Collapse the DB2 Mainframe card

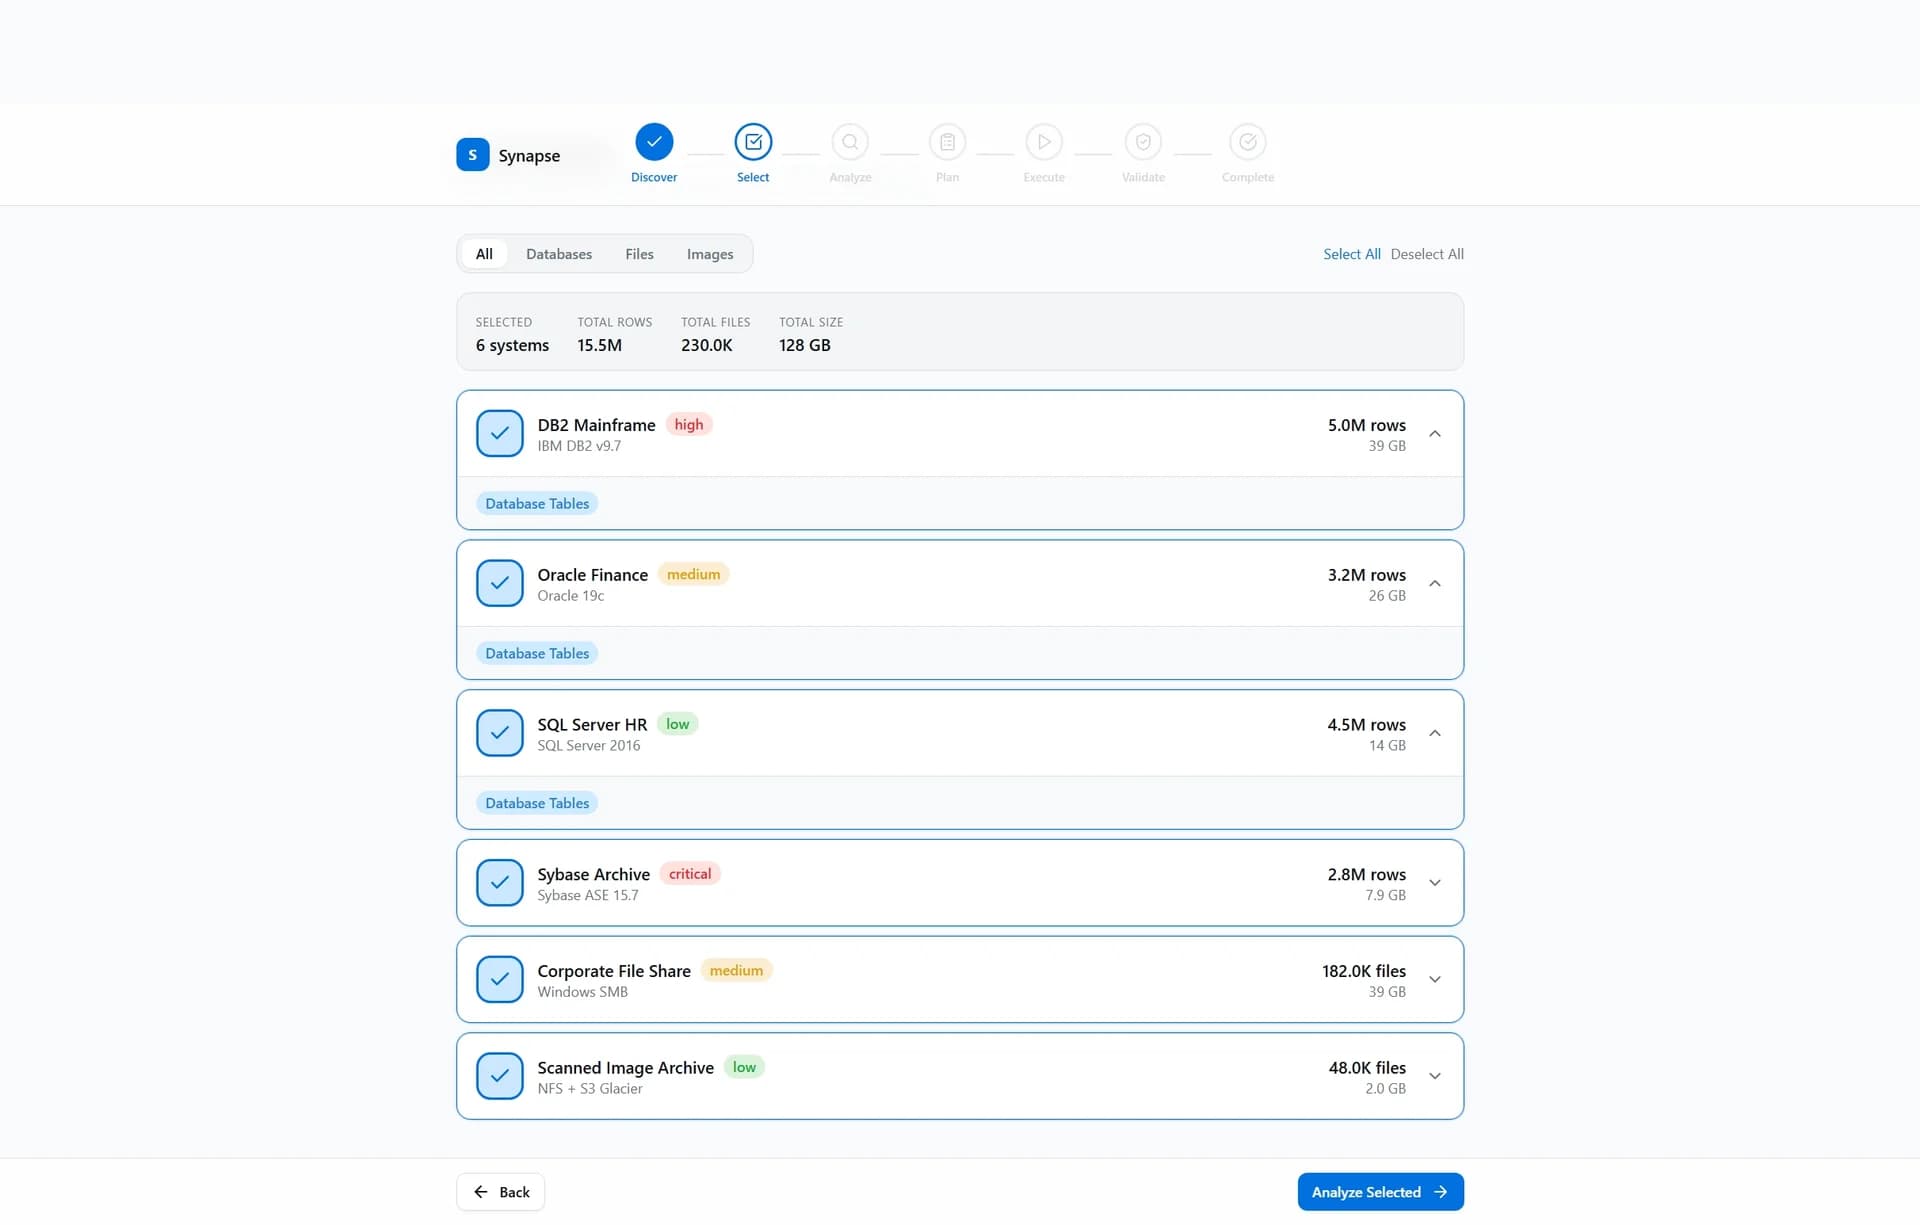click(x=1435, y=433)
